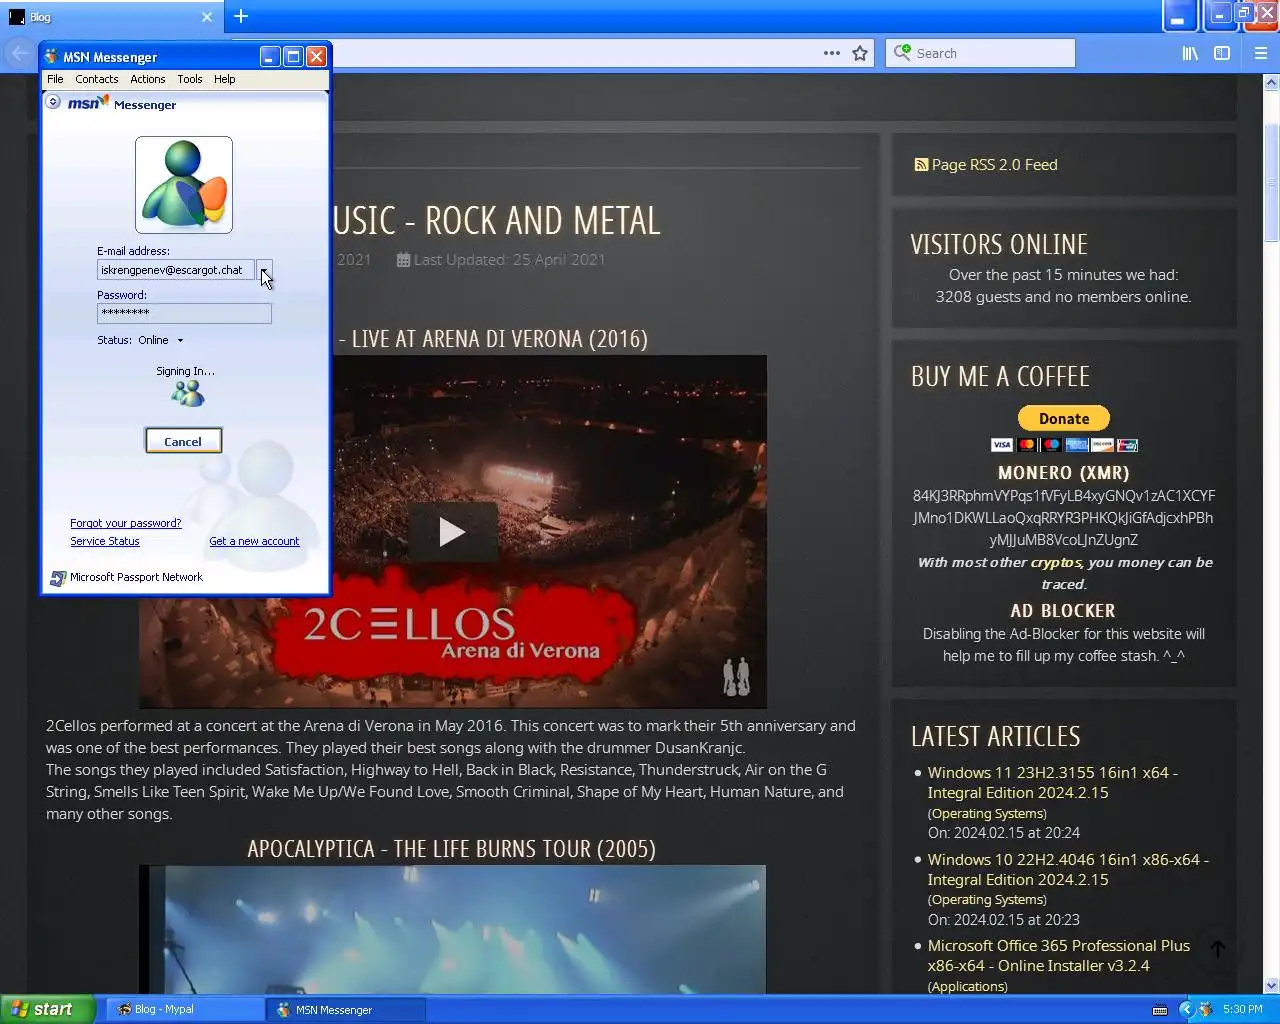Play the 2Cellos Arena di Verona video

tap(452, 532)
